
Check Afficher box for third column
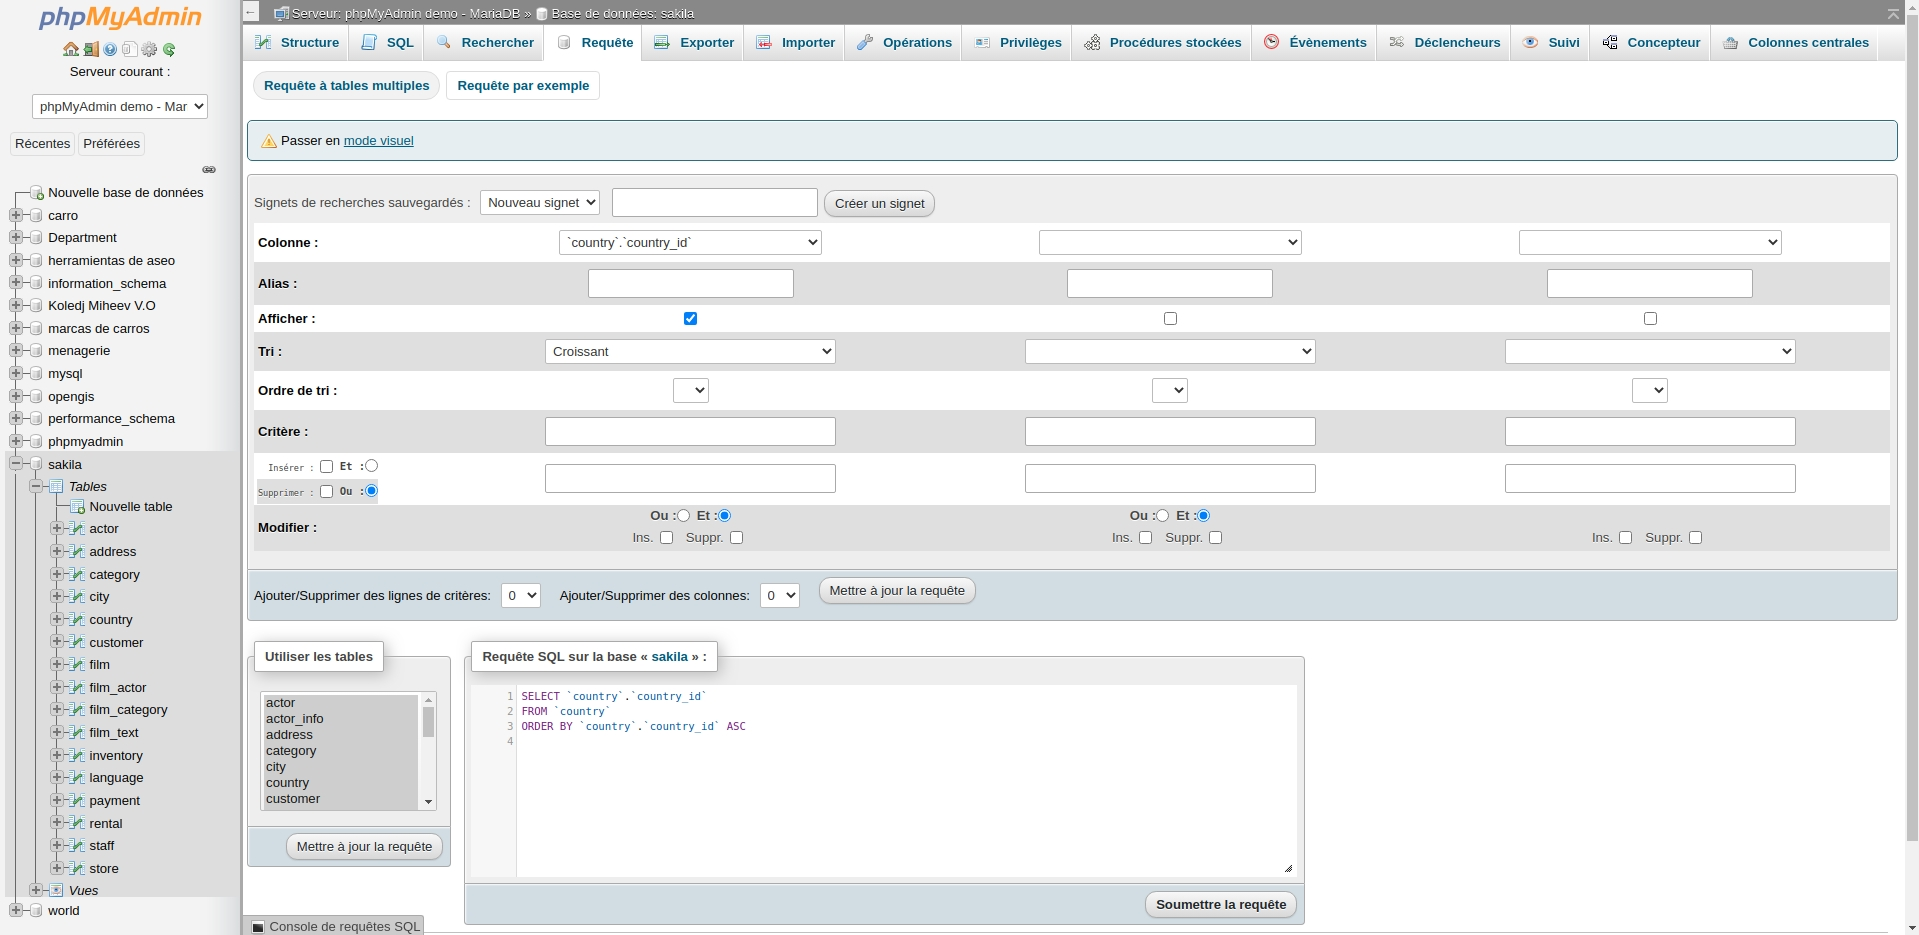click(x=1650, y=318)
